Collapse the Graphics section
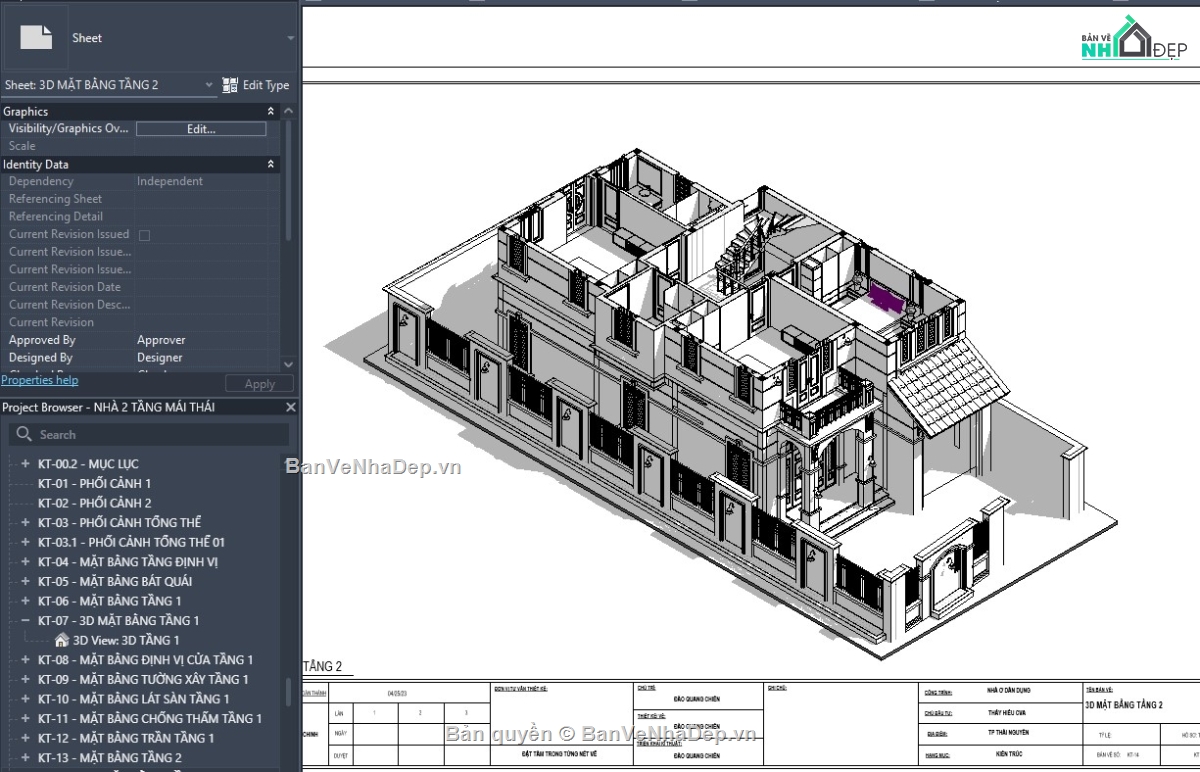Viewport: 1200px width, 772px height. pos(270,111)
